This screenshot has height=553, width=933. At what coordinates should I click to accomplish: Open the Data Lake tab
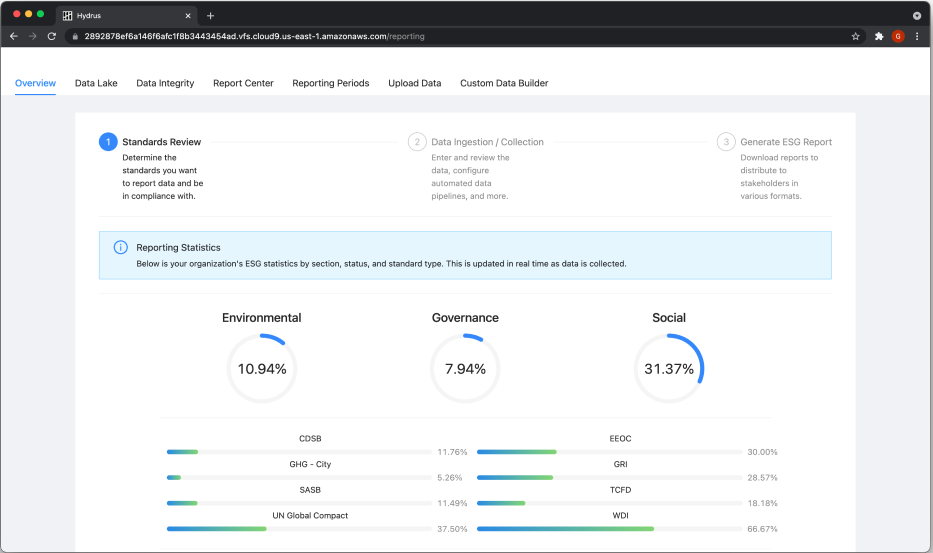click(x=96, y=83)
